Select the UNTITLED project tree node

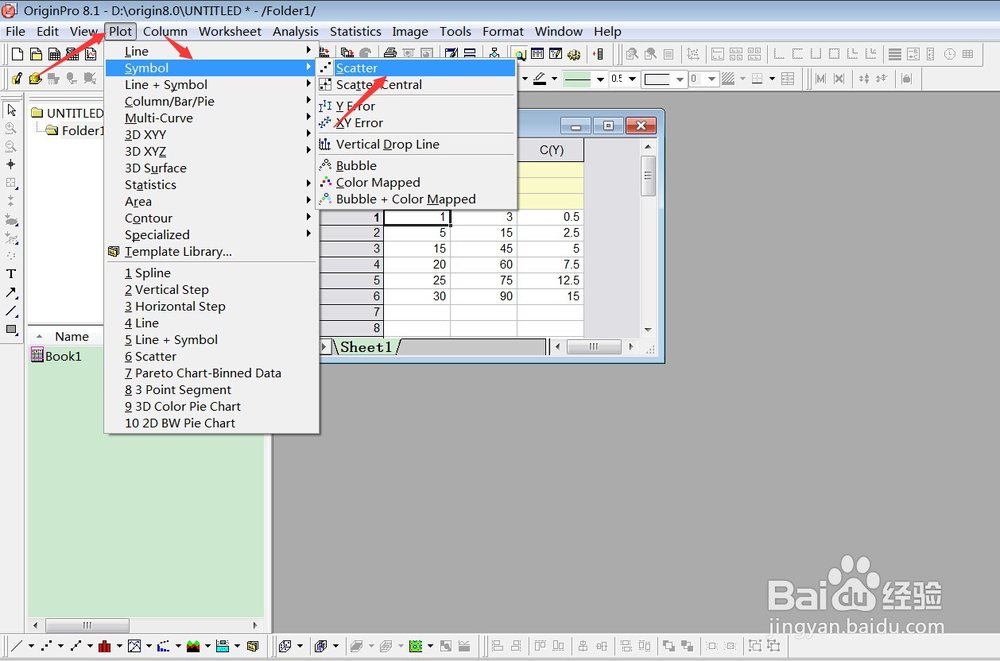(x=75, y=113)
